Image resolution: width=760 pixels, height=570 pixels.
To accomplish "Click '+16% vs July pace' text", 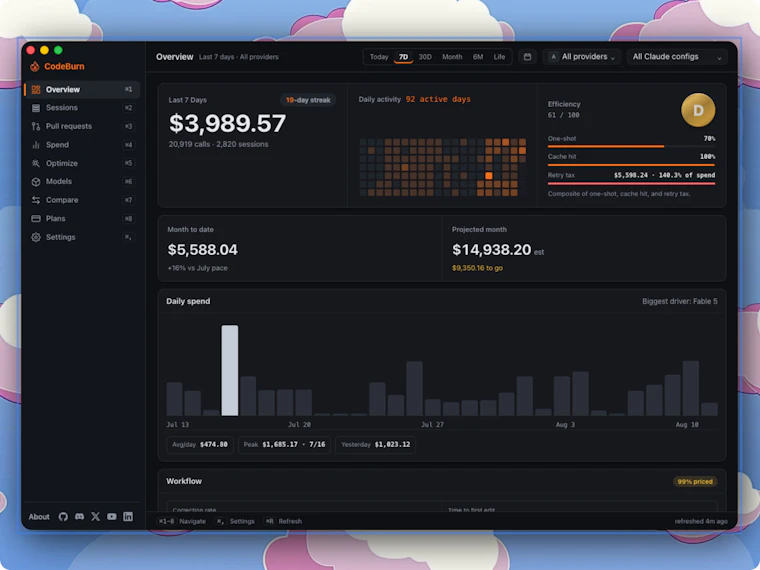I will (197, 268).
